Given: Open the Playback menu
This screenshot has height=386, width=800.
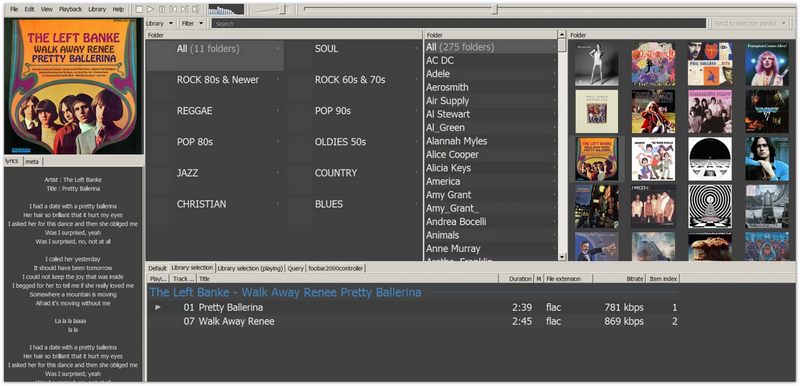Looking at the screenshot, I should coord(70,9).
